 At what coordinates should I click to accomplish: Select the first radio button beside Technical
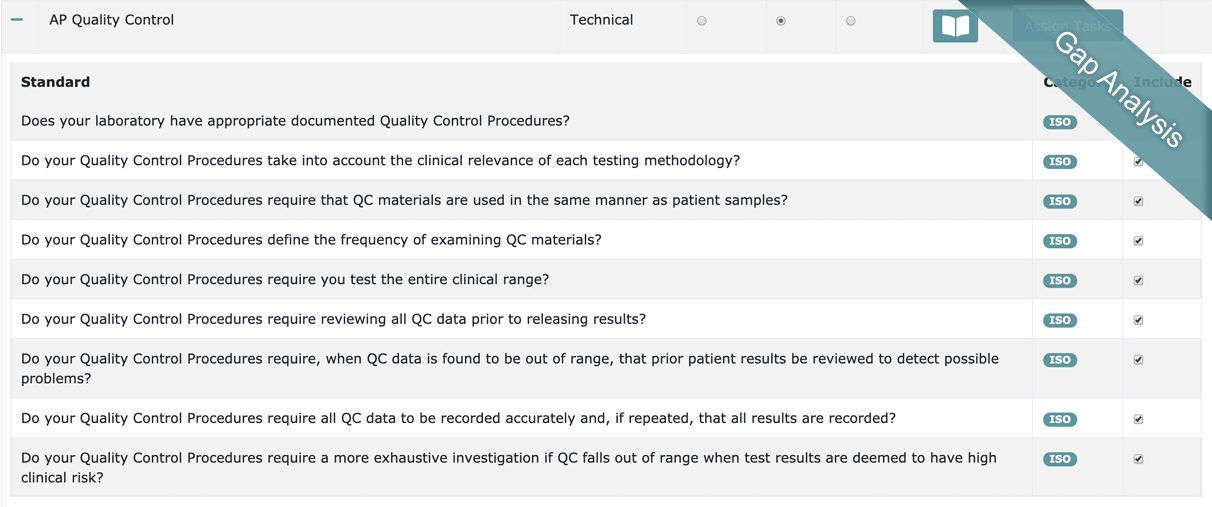702,21
